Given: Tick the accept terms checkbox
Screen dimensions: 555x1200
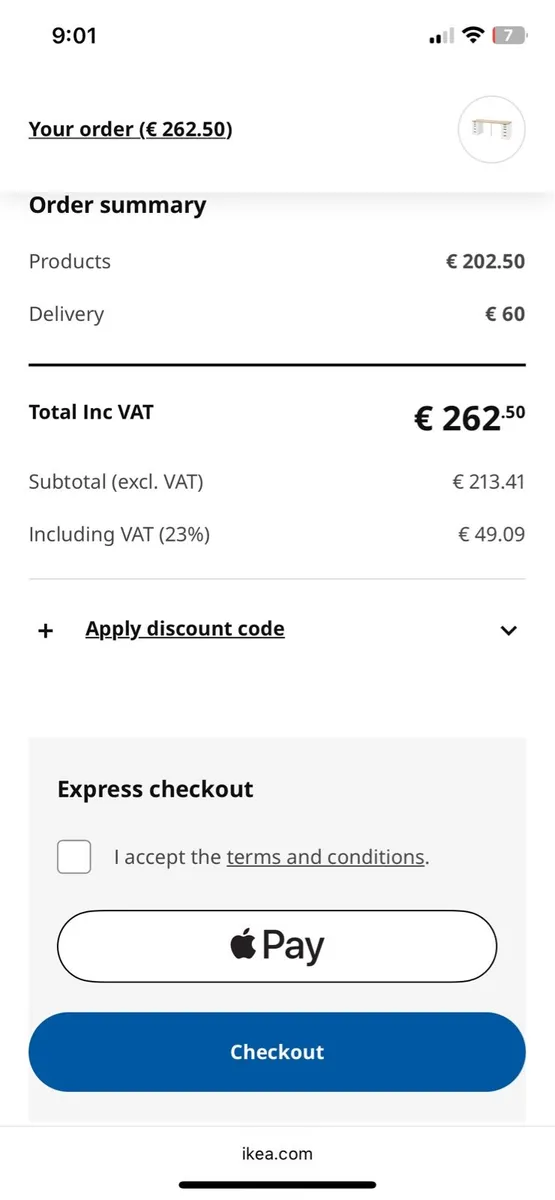Looking at the screenshot, I should (x=74, y=857).
